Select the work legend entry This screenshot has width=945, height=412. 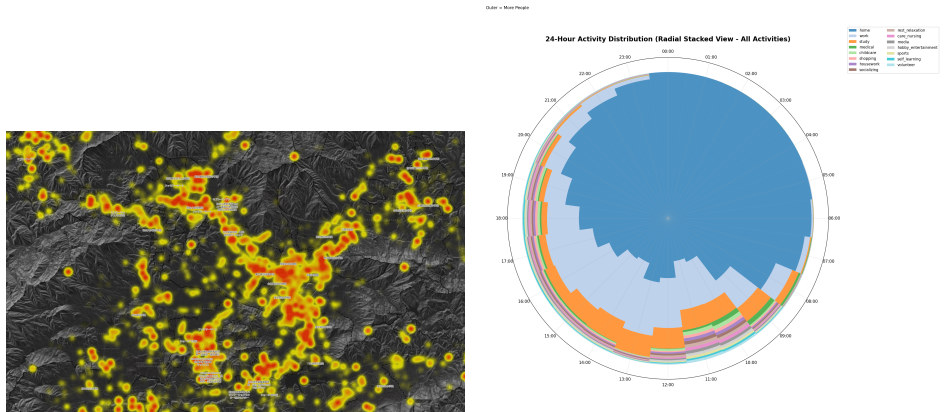point(859,36)
